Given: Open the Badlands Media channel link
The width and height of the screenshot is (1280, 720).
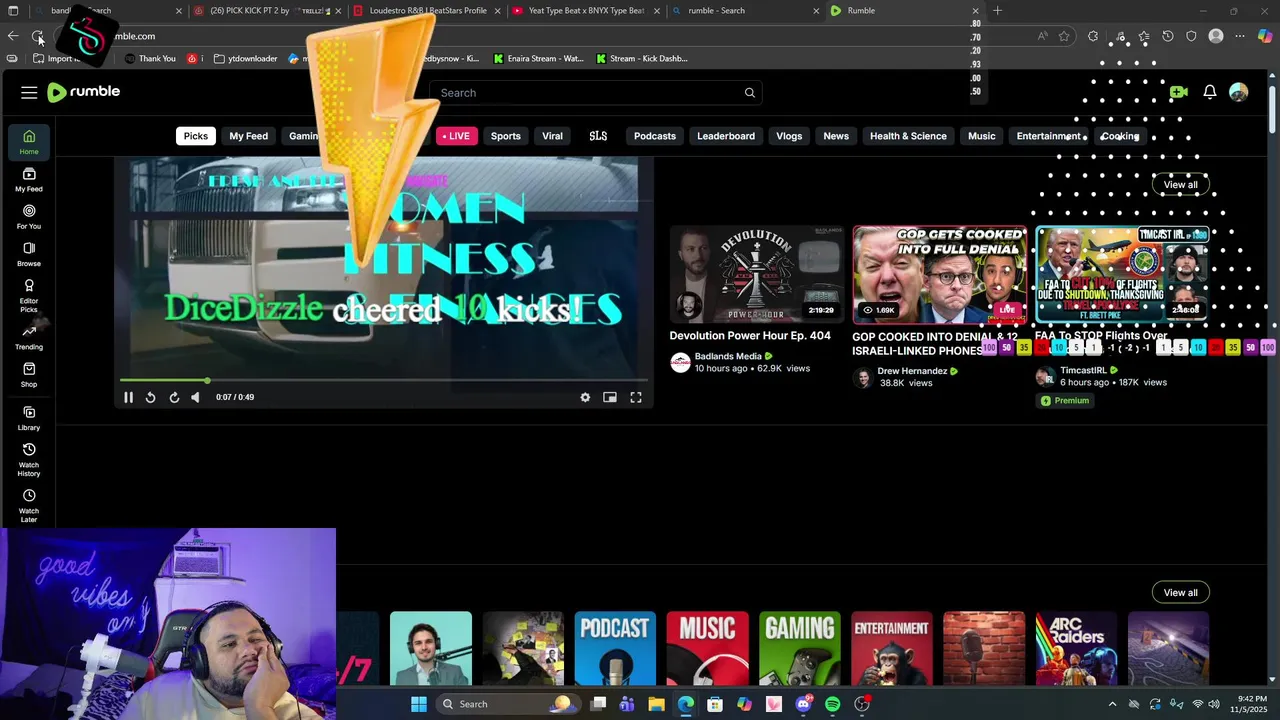Looking at the screenshot, I should pyautogui.click(x=728, y=356).
